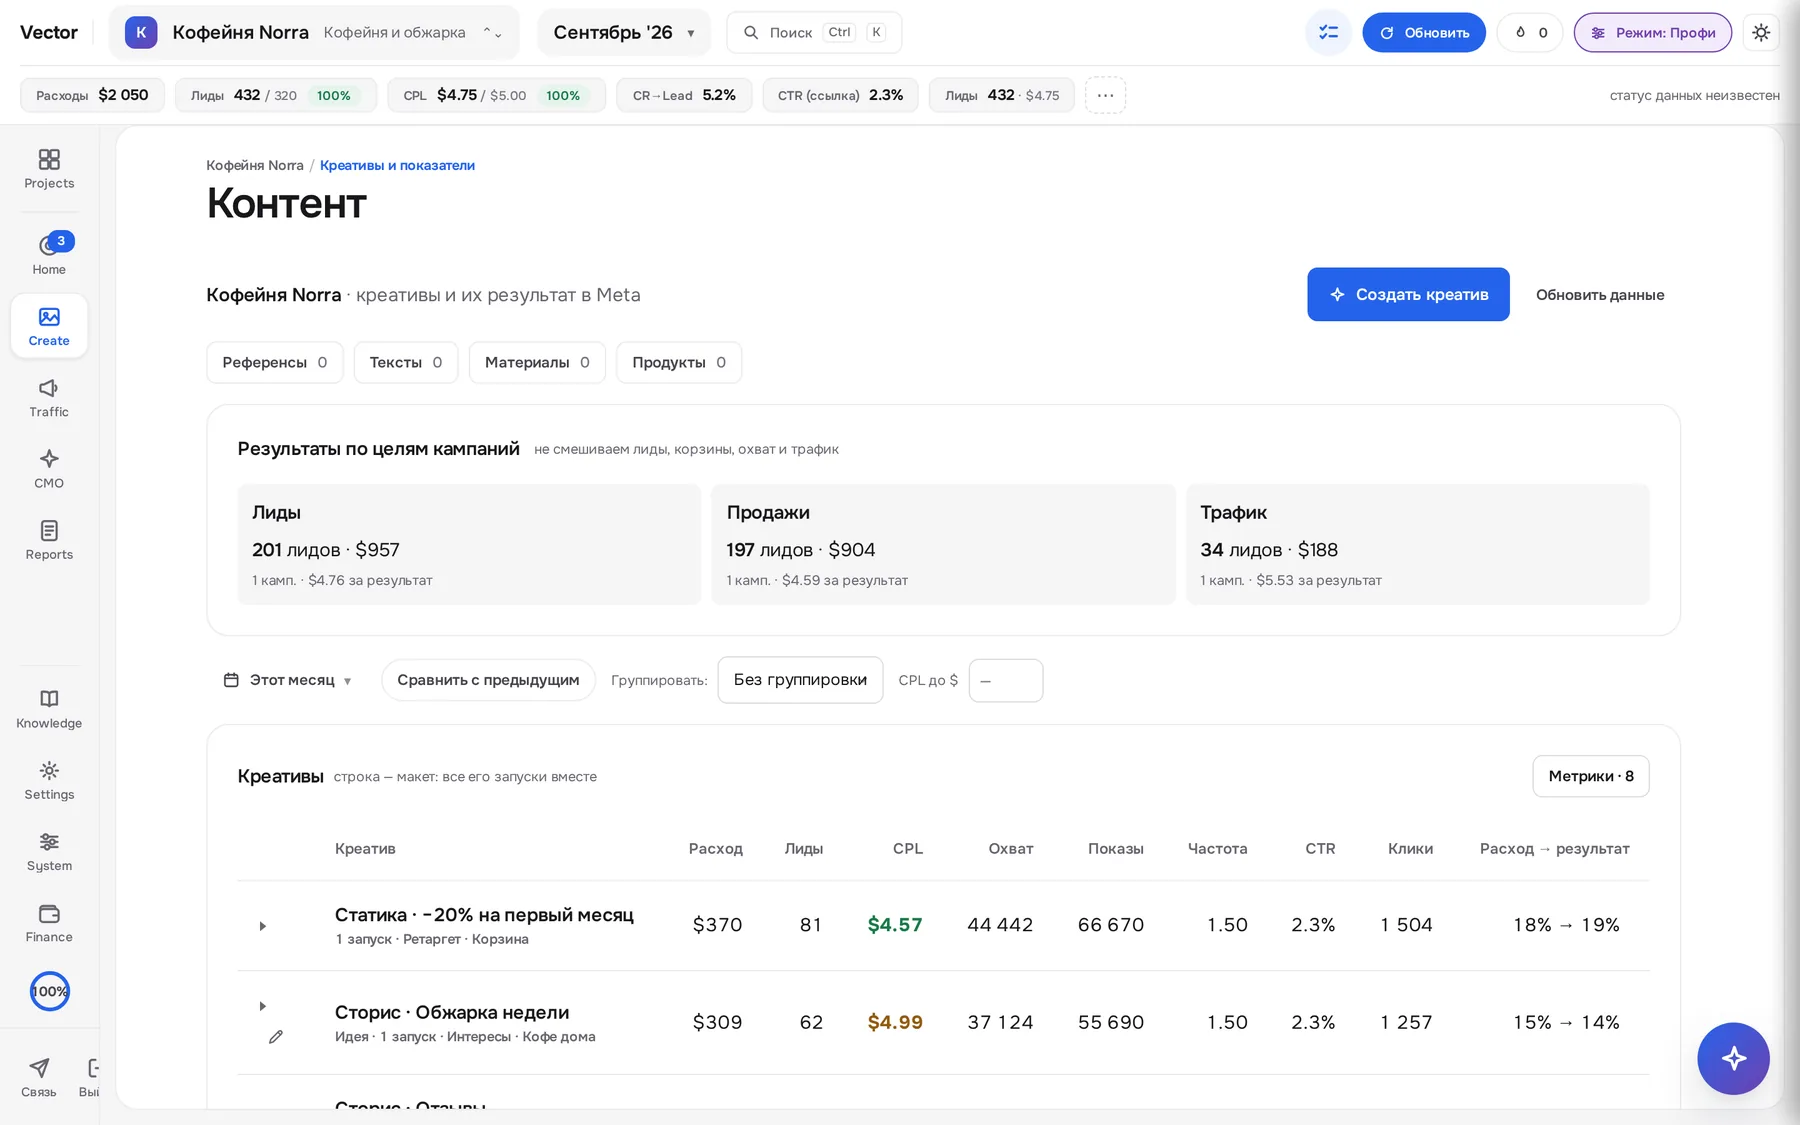Click the 100% progress ring in sidebar

point(49,992)
